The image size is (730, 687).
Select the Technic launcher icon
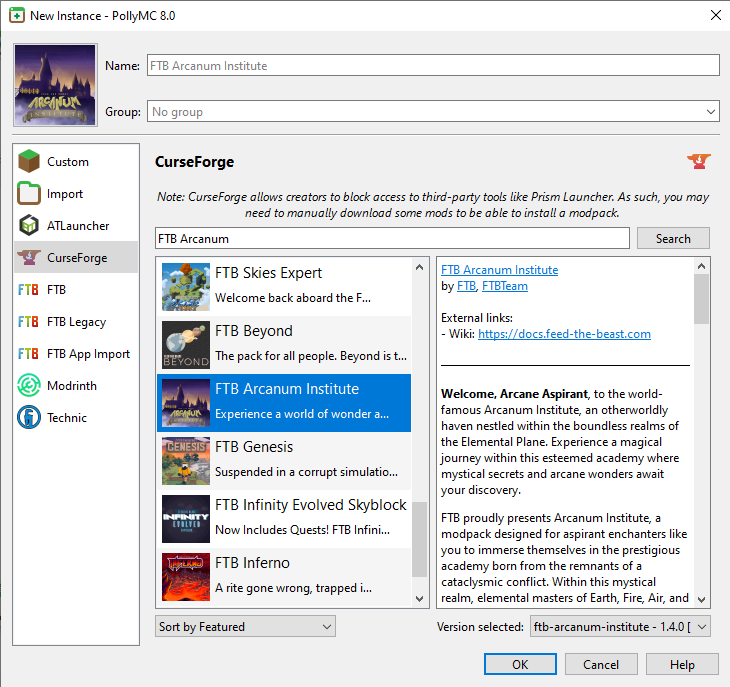click(29, 418)
